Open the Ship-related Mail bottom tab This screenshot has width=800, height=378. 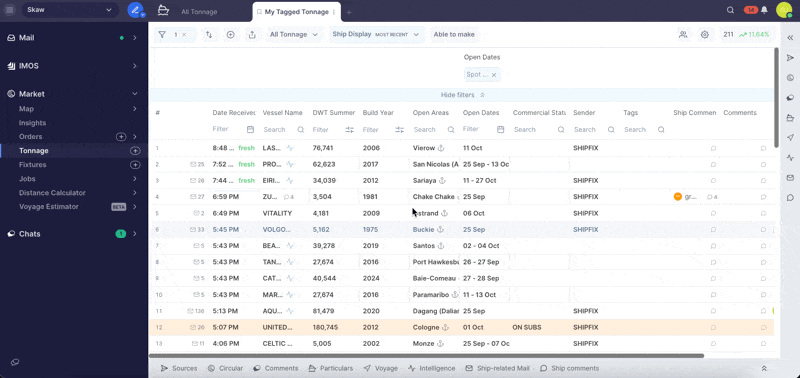[498, 368]
